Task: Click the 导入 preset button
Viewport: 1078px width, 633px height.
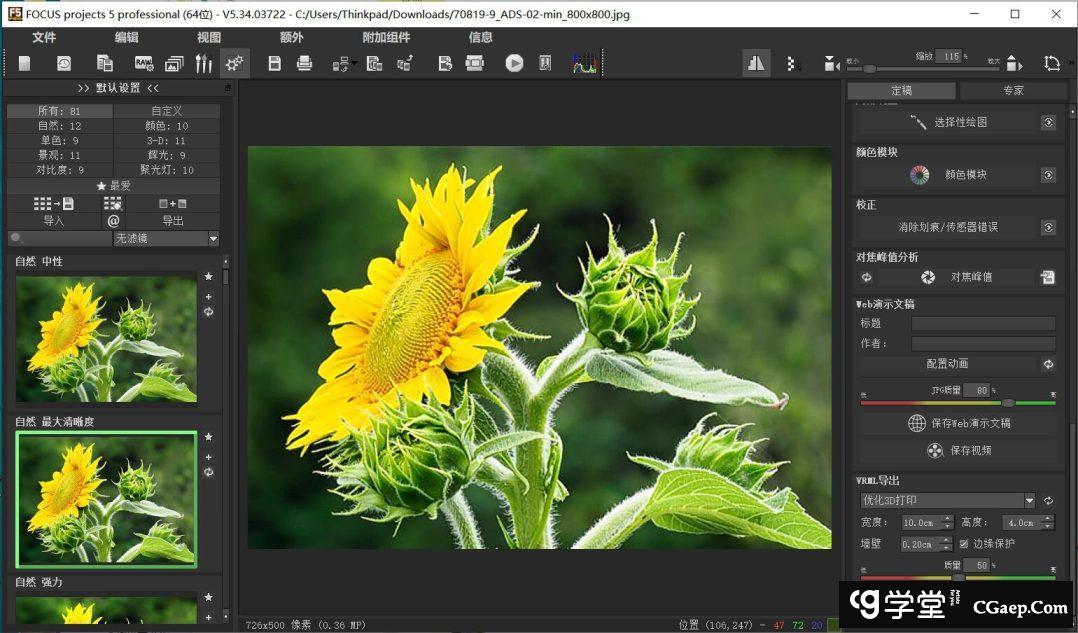Action: coord(53,221)
